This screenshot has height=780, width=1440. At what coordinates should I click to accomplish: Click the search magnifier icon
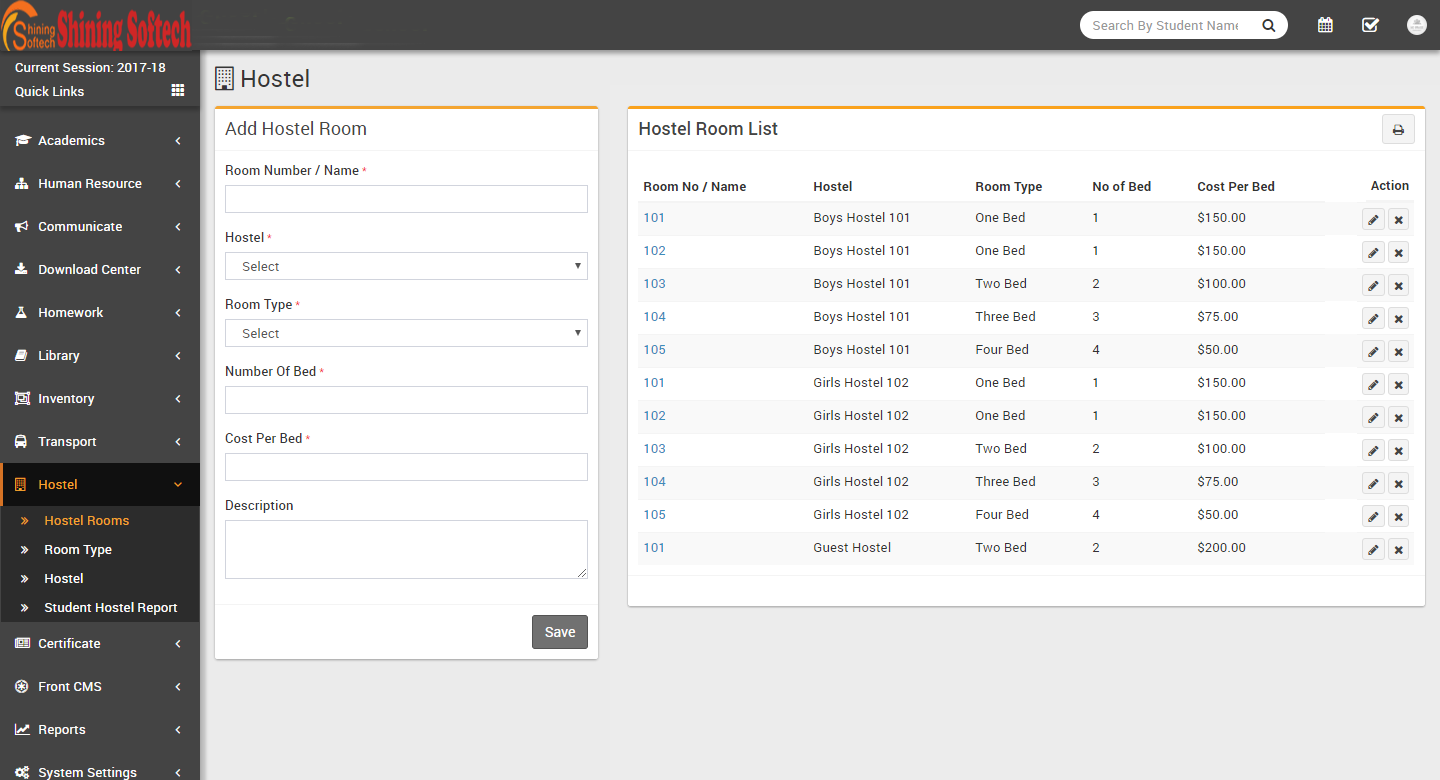point(1268,25)
